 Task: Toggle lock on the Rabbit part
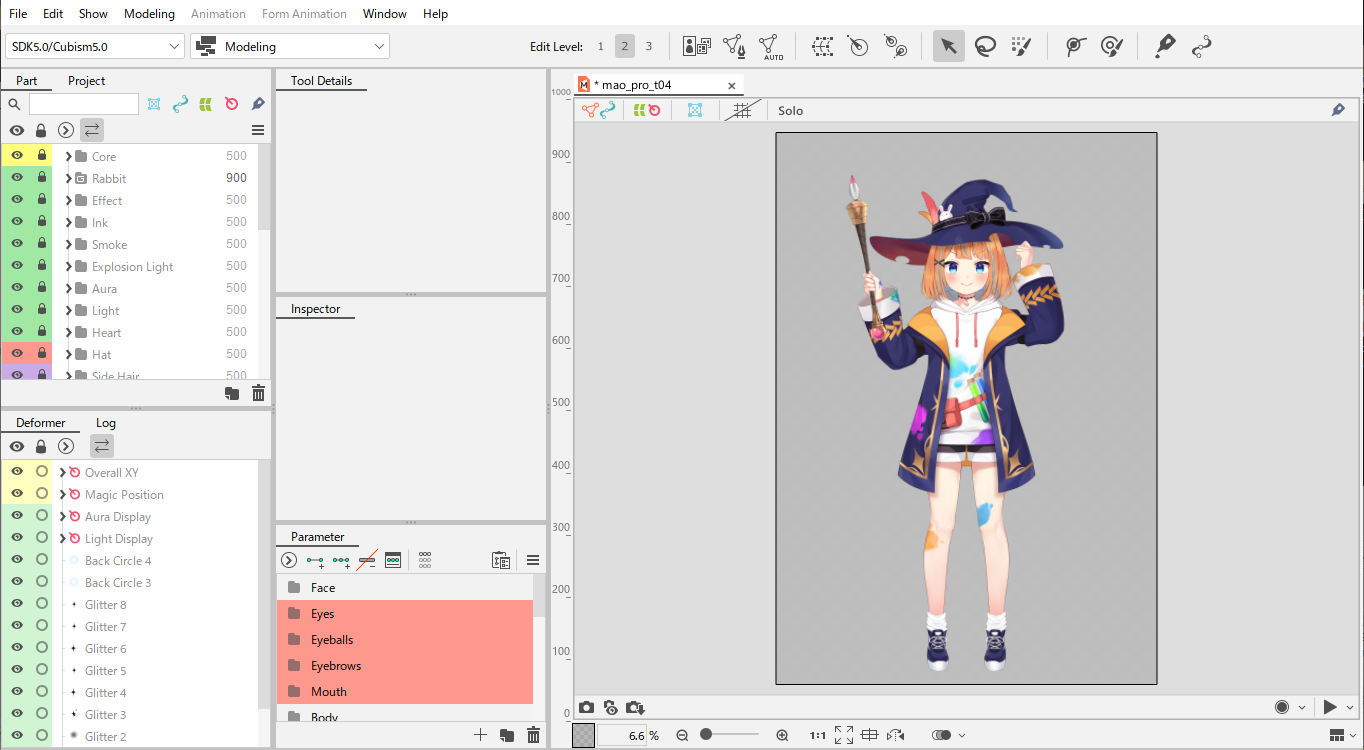click(42, 178)
